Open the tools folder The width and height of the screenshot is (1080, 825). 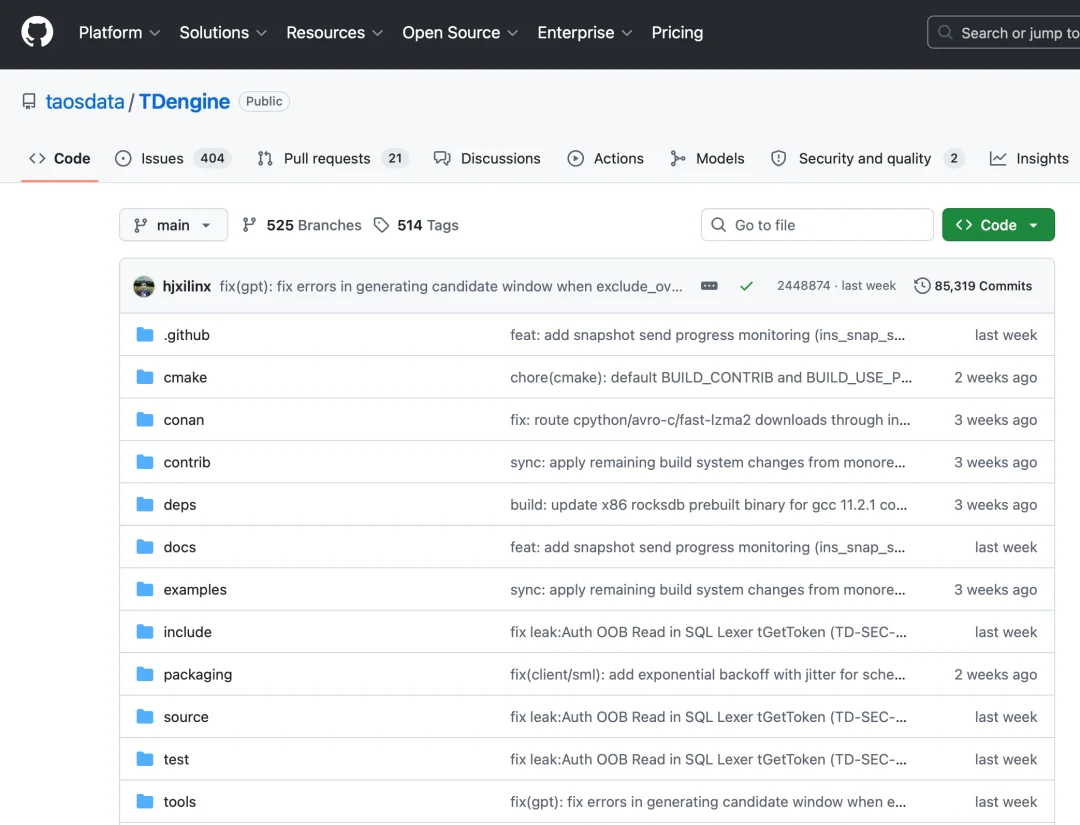[180, 802]
